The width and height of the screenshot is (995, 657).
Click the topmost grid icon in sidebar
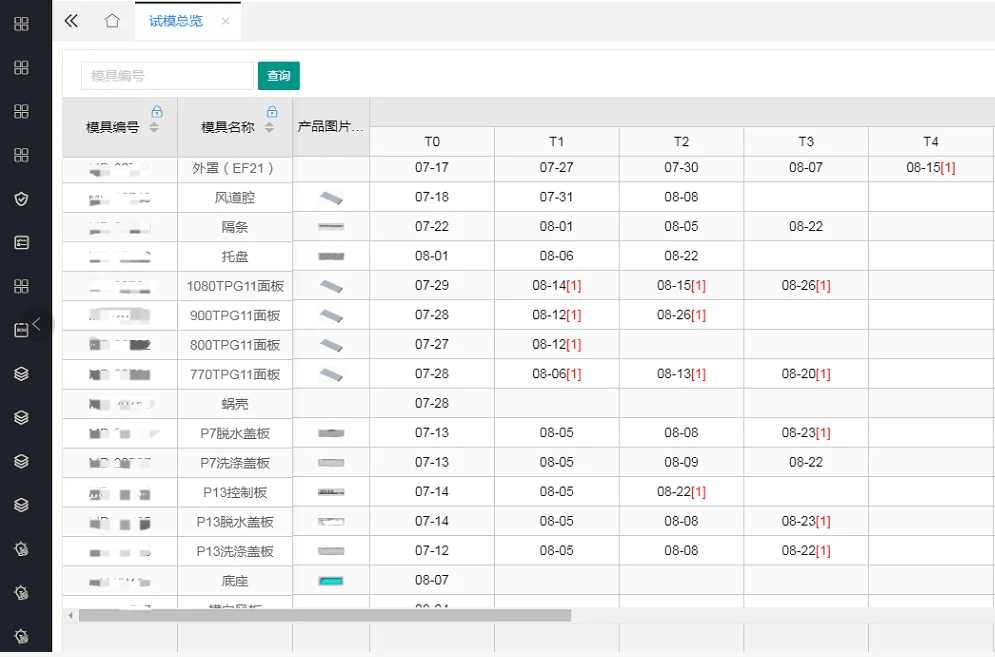pos(21,24)
